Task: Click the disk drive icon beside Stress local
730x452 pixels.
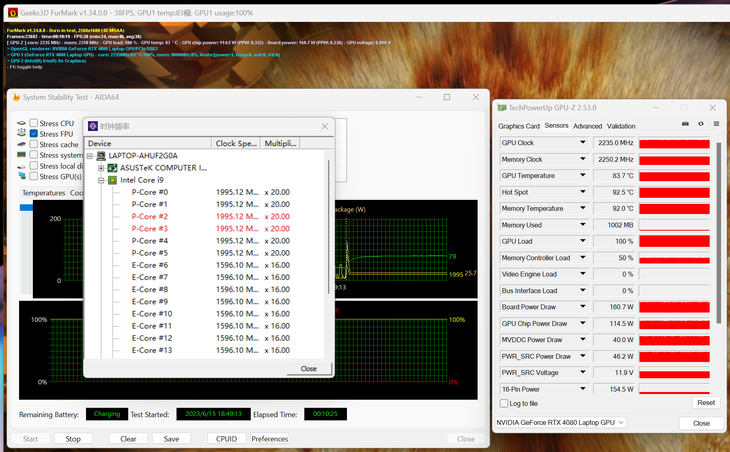Action: point(21,166)
